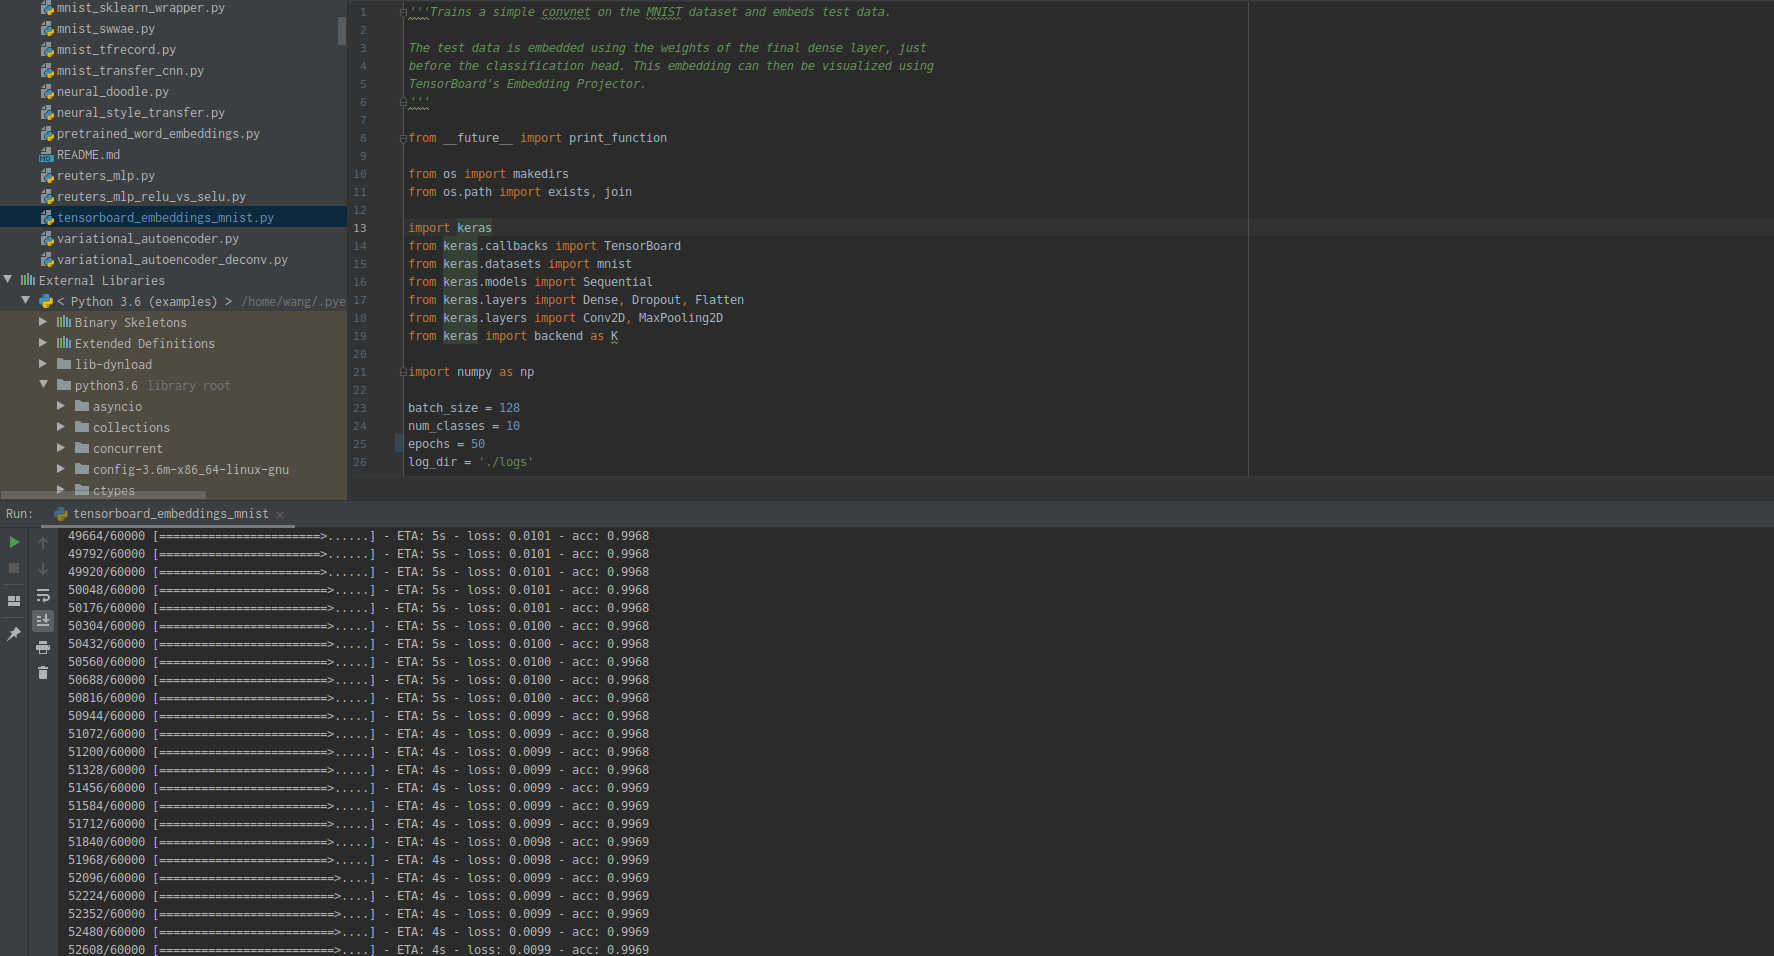Click the Up the Stack Trace arrow icon
The height and width of the screenshot is (956, 1774).
pyautogui.click(x=43, y=542)
